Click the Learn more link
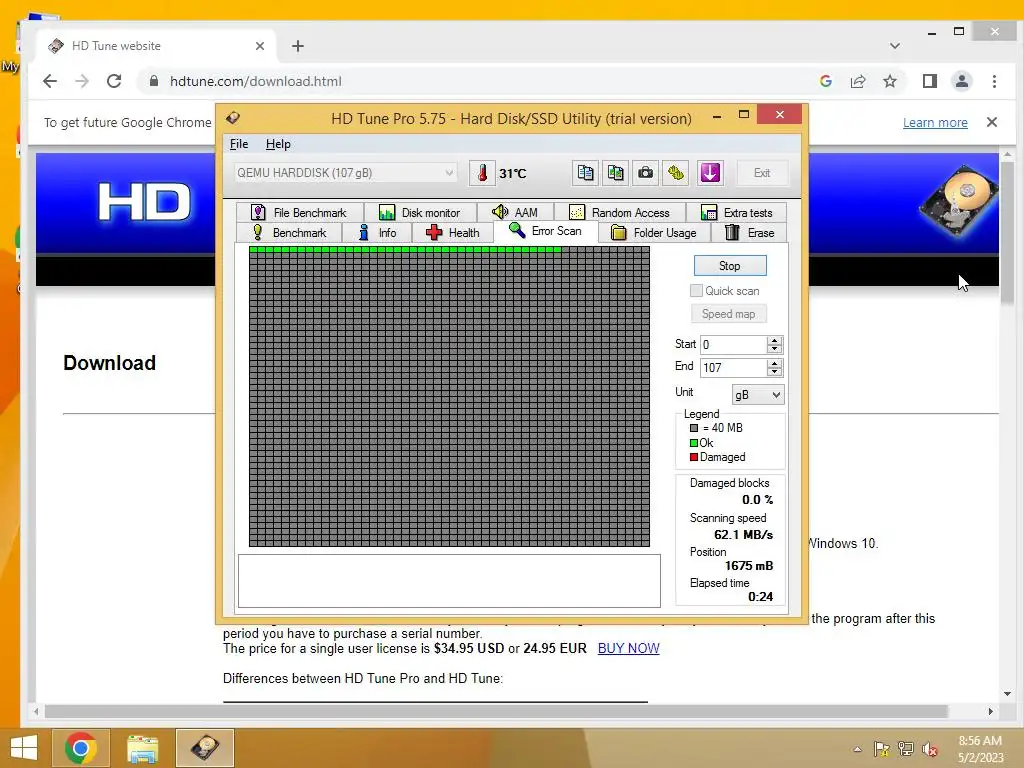This screenshot has height=768, width=1024. (935, 122)
